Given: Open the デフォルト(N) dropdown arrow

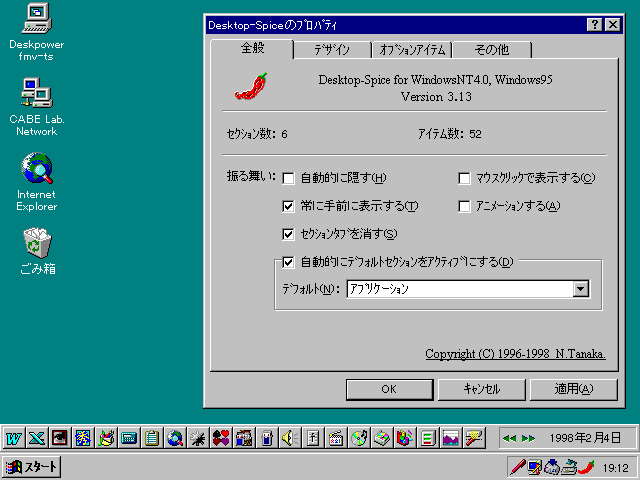Looking at the screenshot, I should pyautogui.click(x=580, y=289).
